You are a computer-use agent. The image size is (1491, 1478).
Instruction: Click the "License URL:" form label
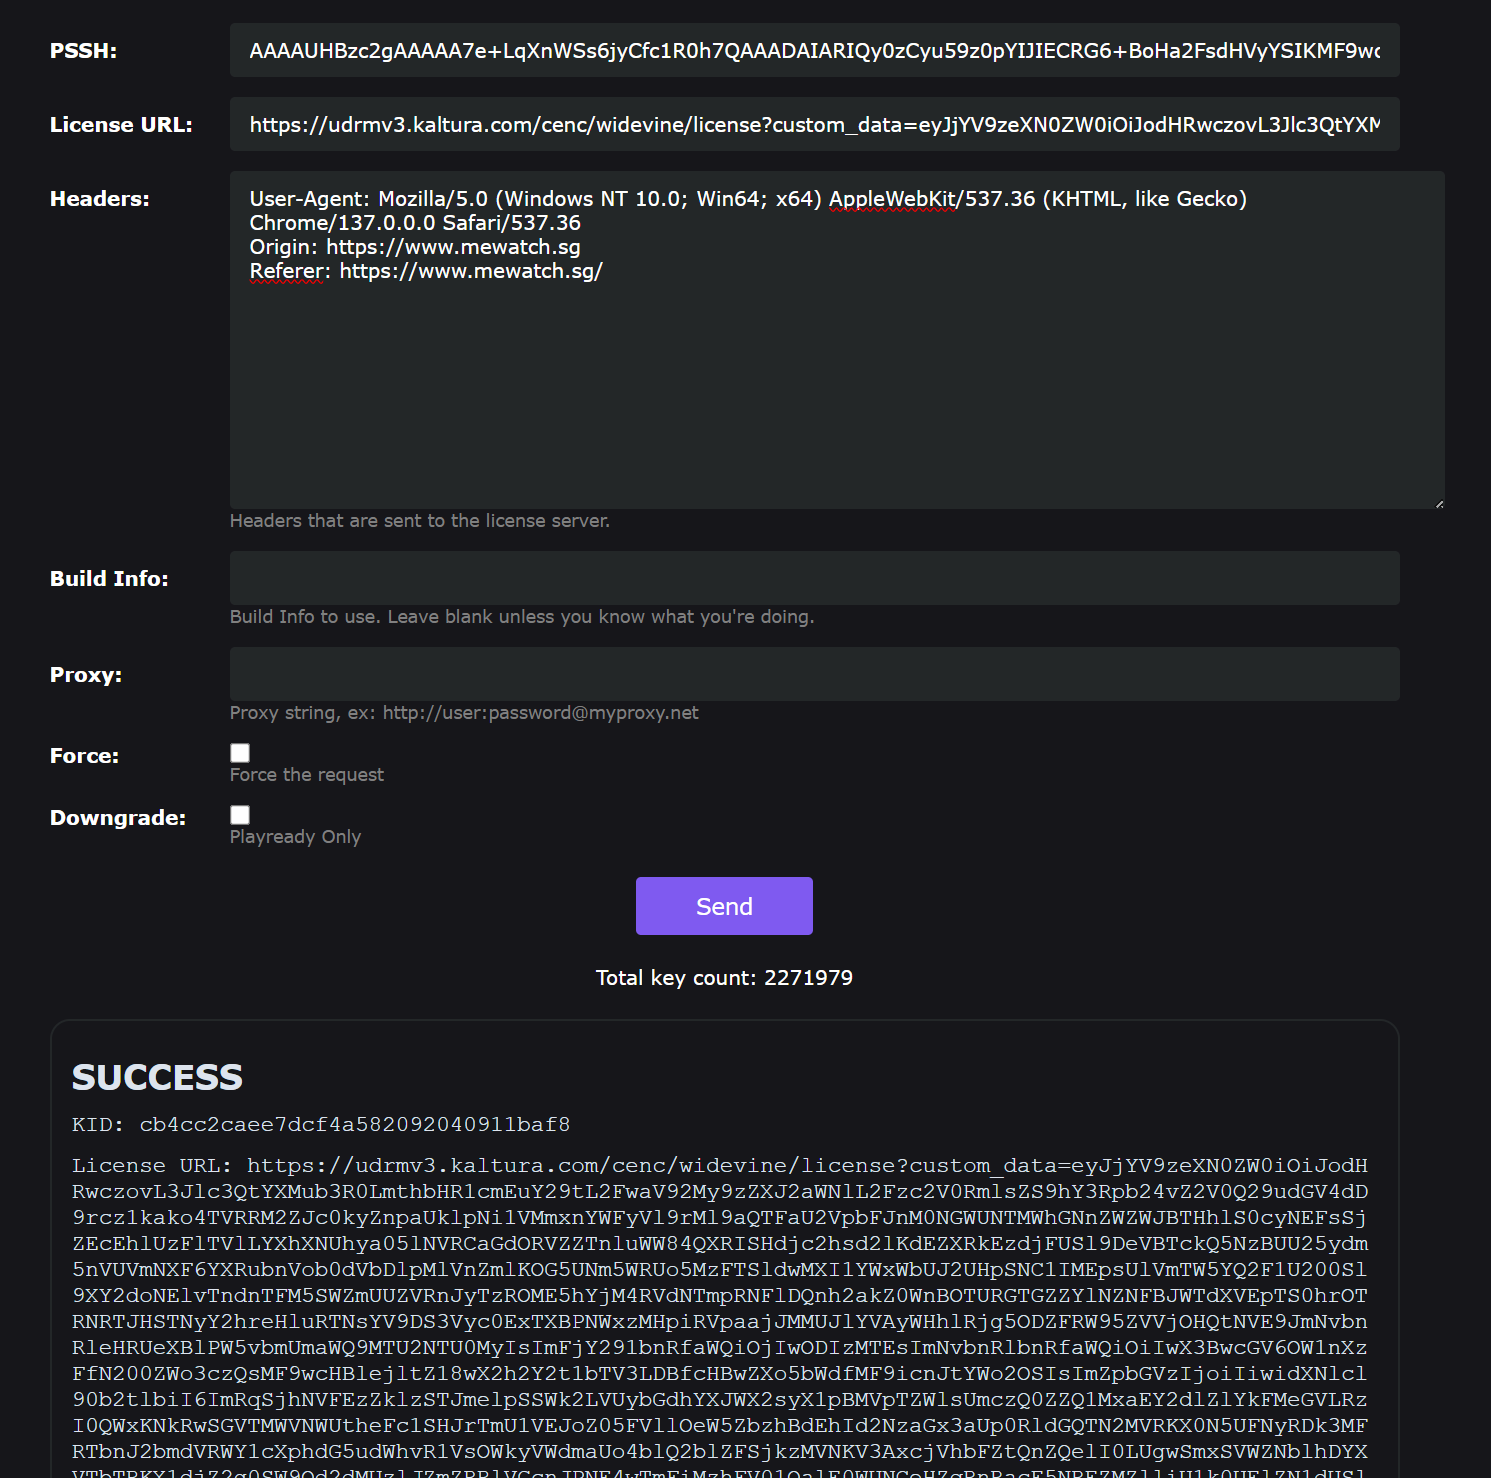pos(121,125)
